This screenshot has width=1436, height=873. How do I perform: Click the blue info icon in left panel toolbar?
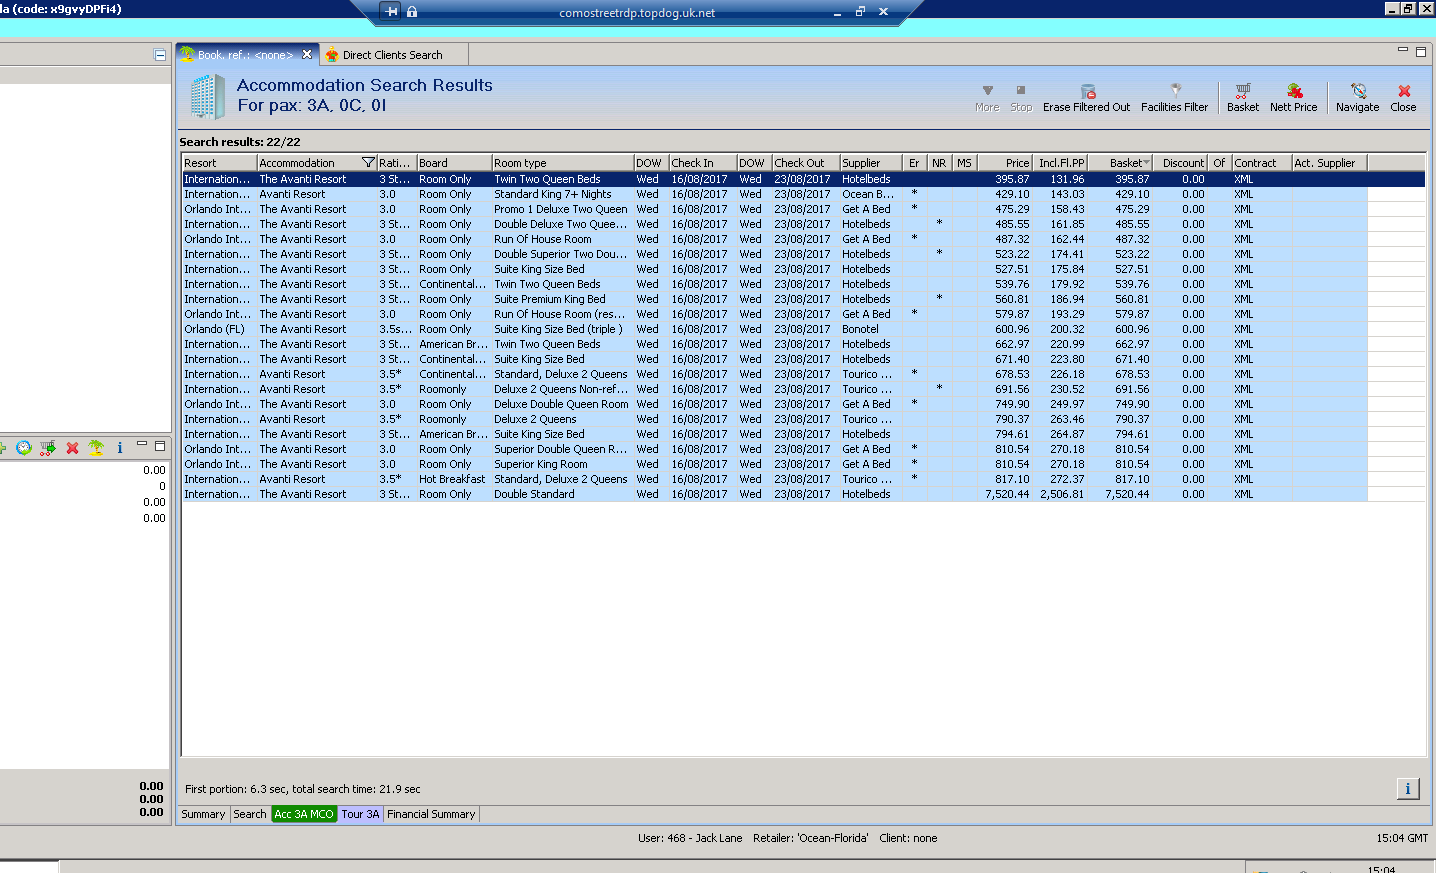[x=120, y=448]
